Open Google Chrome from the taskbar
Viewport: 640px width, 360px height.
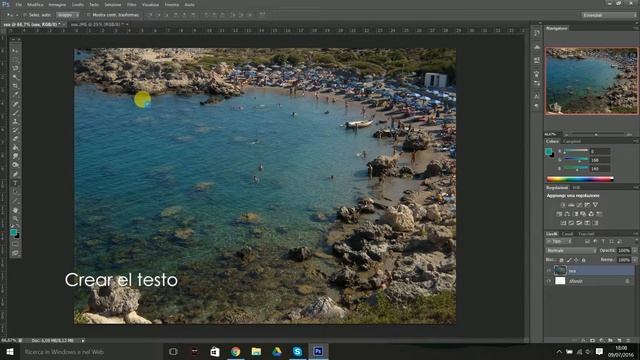tap(236, 351)
